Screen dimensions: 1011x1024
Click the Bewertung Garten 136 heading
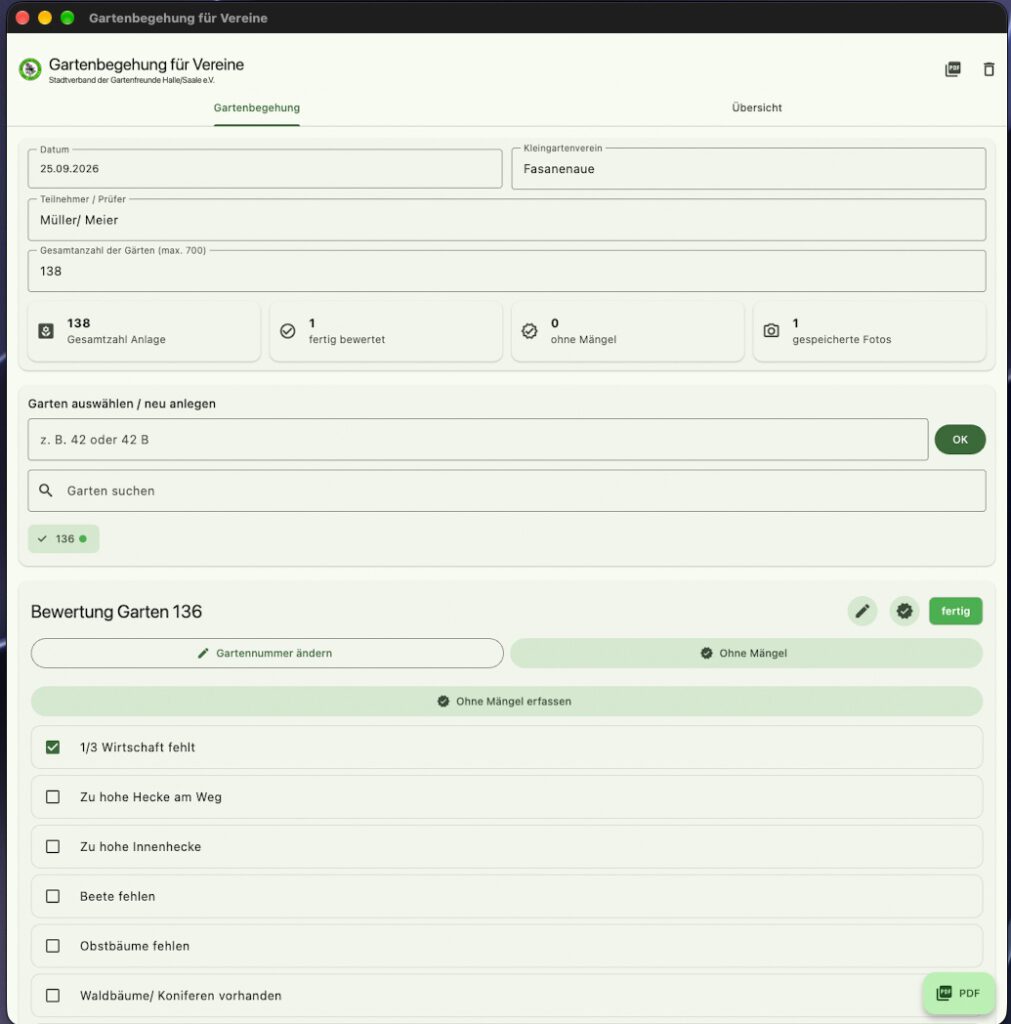coord(116,612)
